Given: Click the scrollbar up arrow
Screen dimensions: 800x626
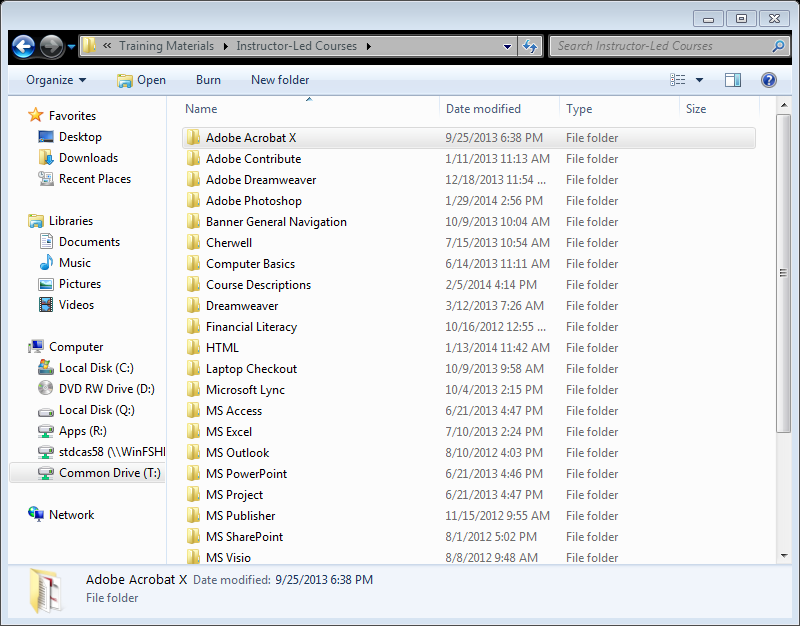Looking at the screenshot, I should [x=784, y=105].
